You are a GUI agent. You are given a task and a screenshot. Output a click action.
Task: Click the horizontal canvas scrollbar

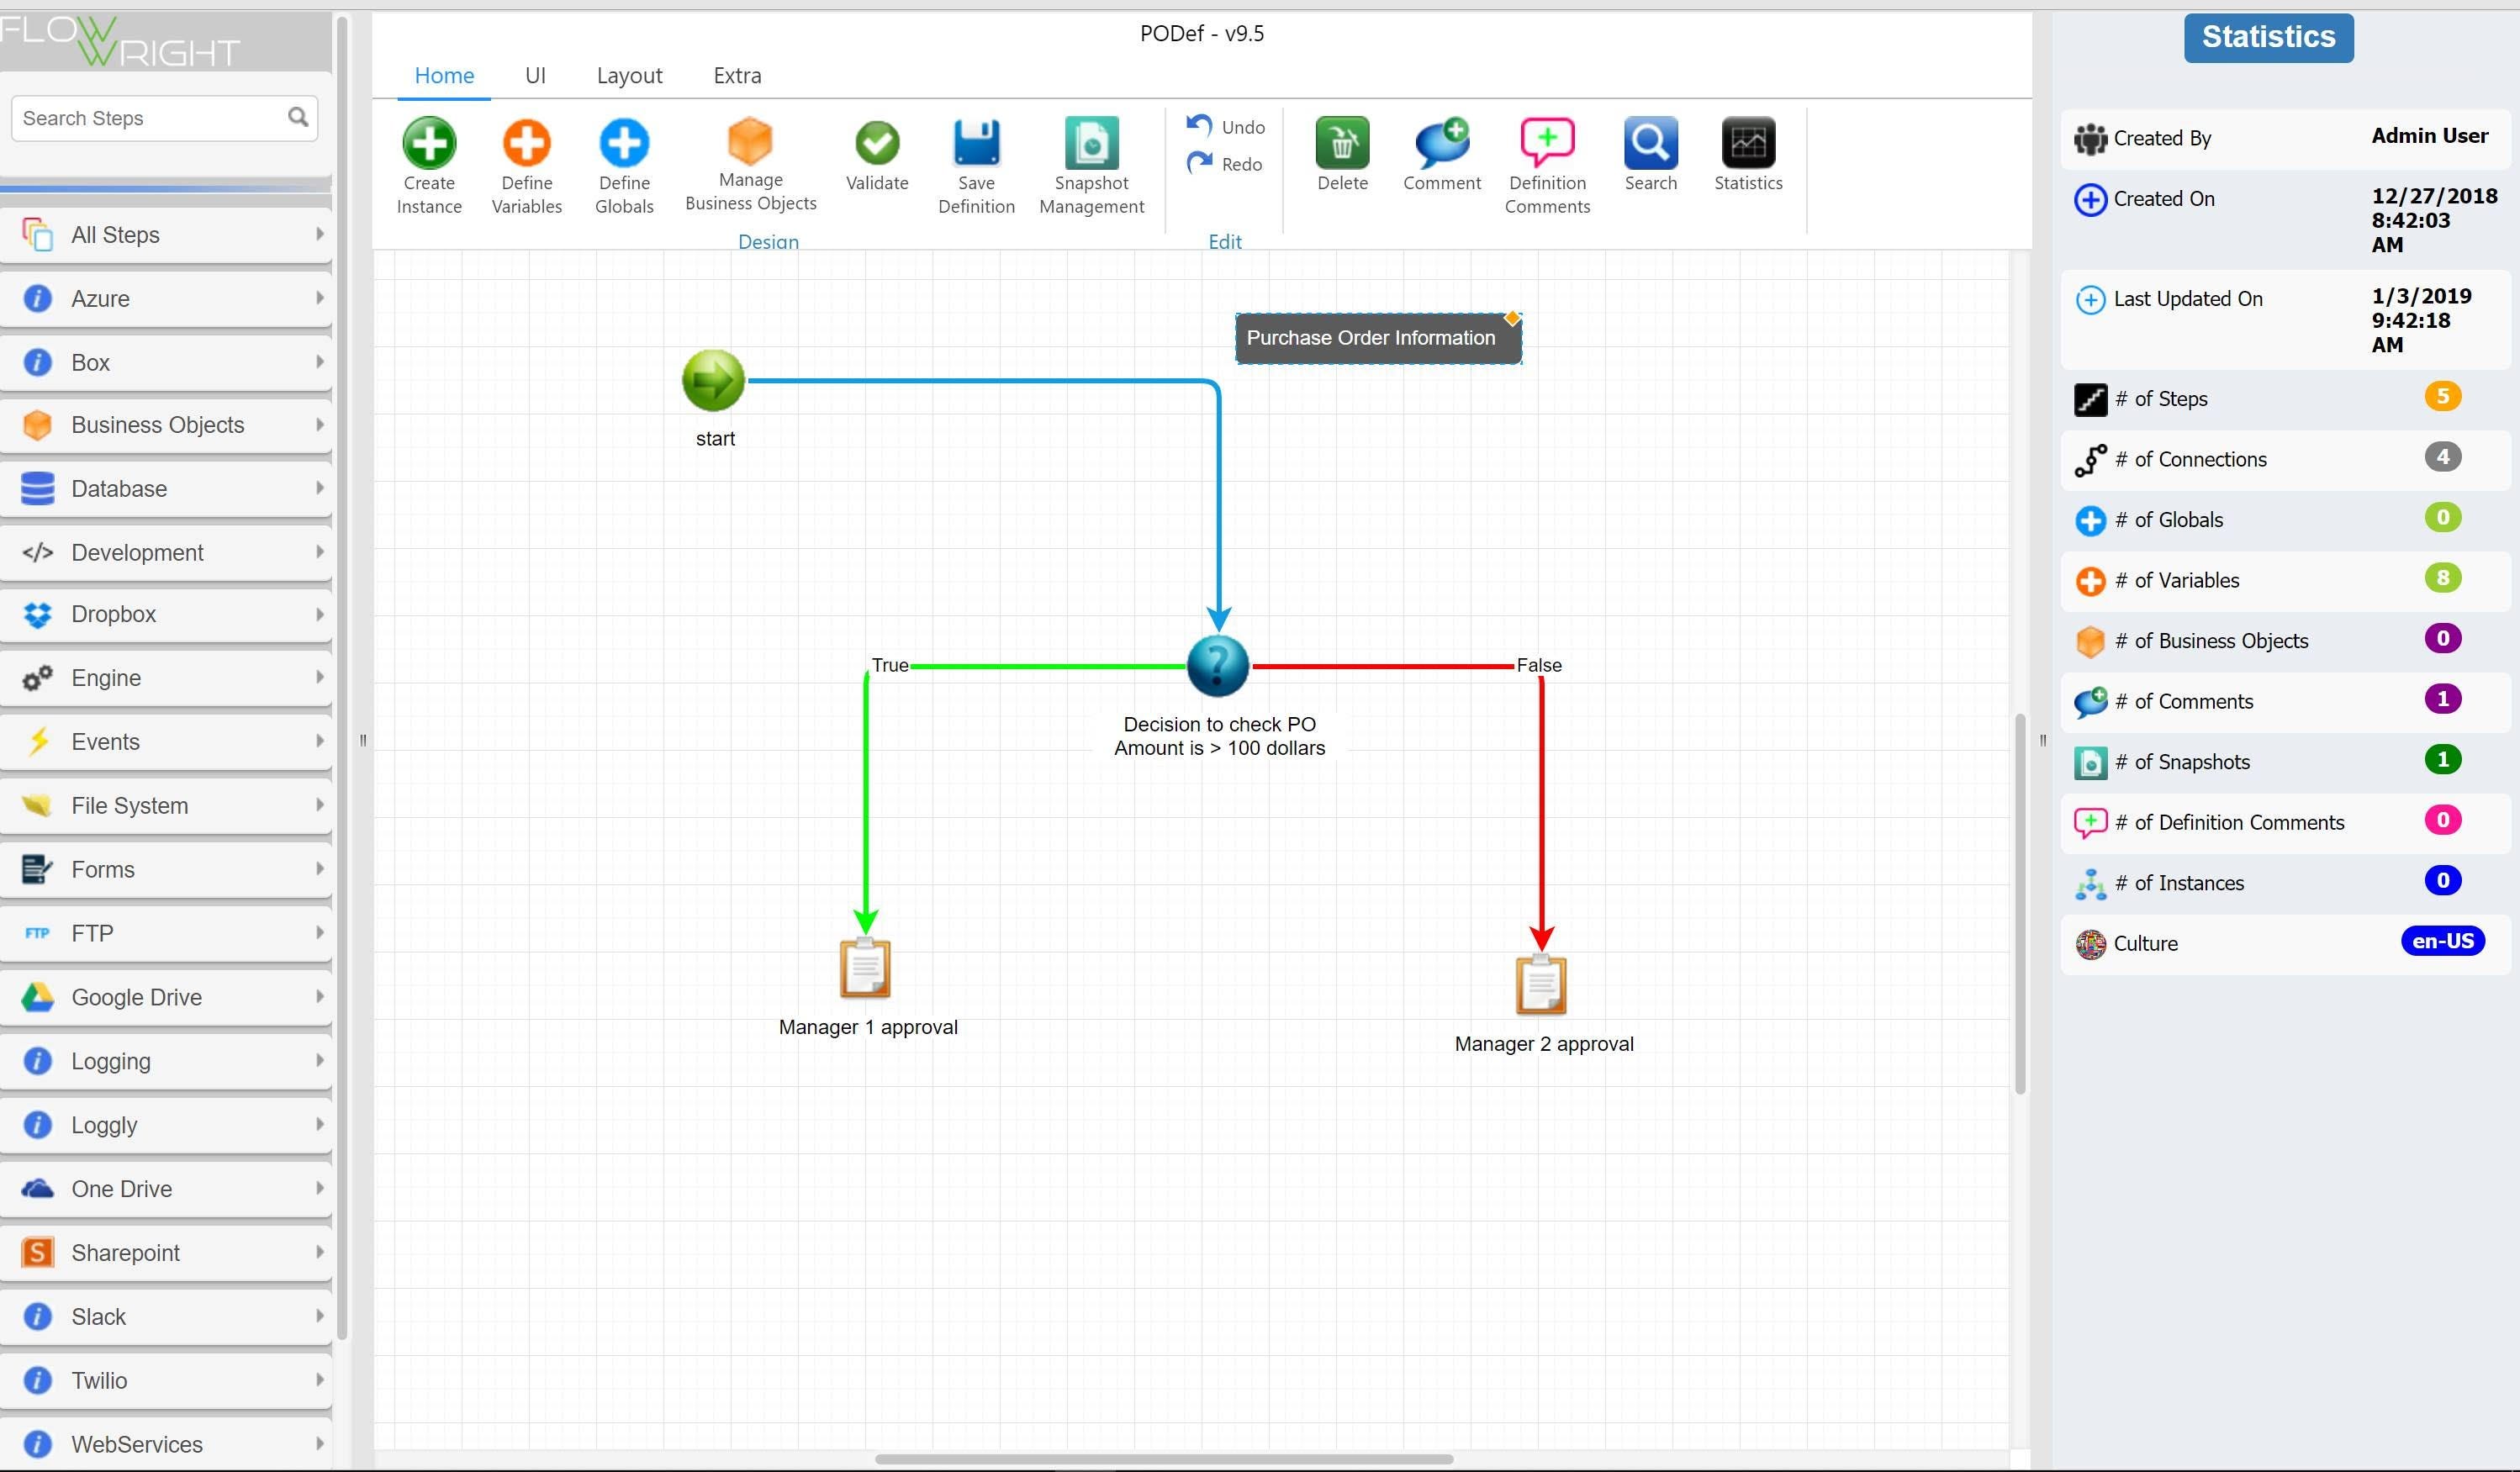point(1163,1459)
